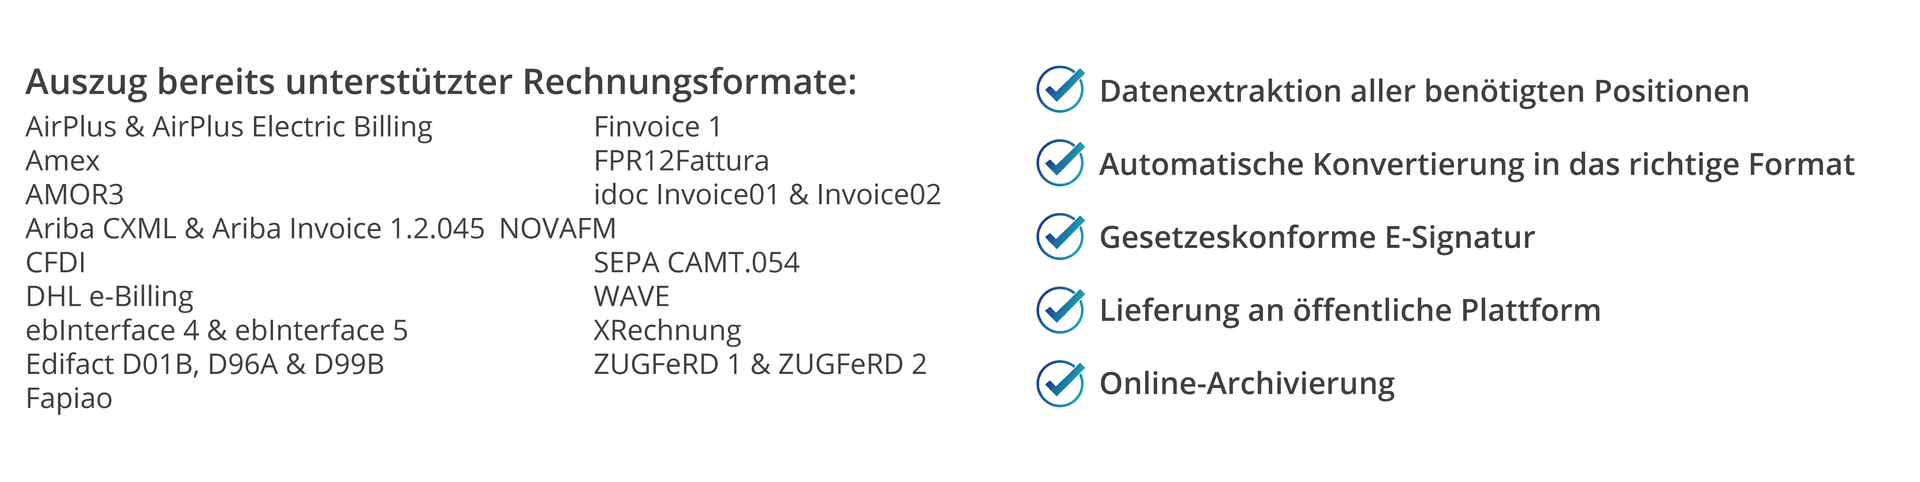1920x482 pixels.
Task: Click the checkmark icon beside Lieferung an öffentliche Plattform
Action: click(x=1060, y=309)
